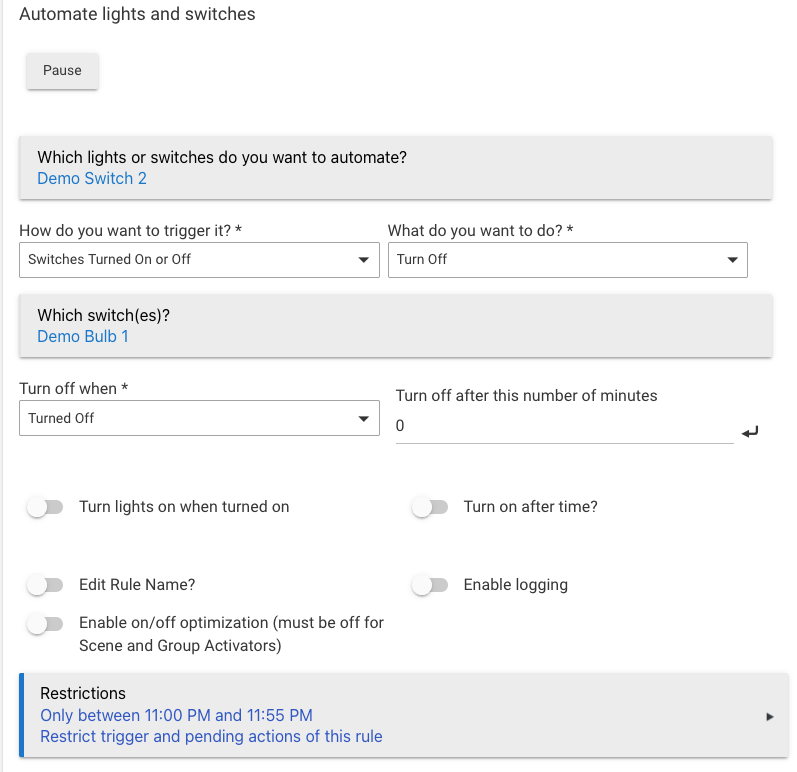Turn on the 'Enable logging' switch
797x772 pixels.
point(429,585)
